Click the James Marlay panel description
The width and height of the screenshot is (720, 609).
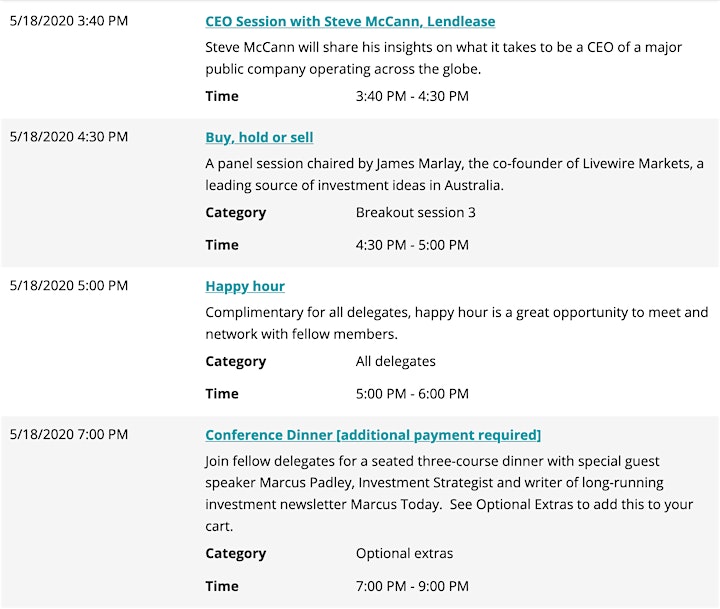[x=454, y=174]
